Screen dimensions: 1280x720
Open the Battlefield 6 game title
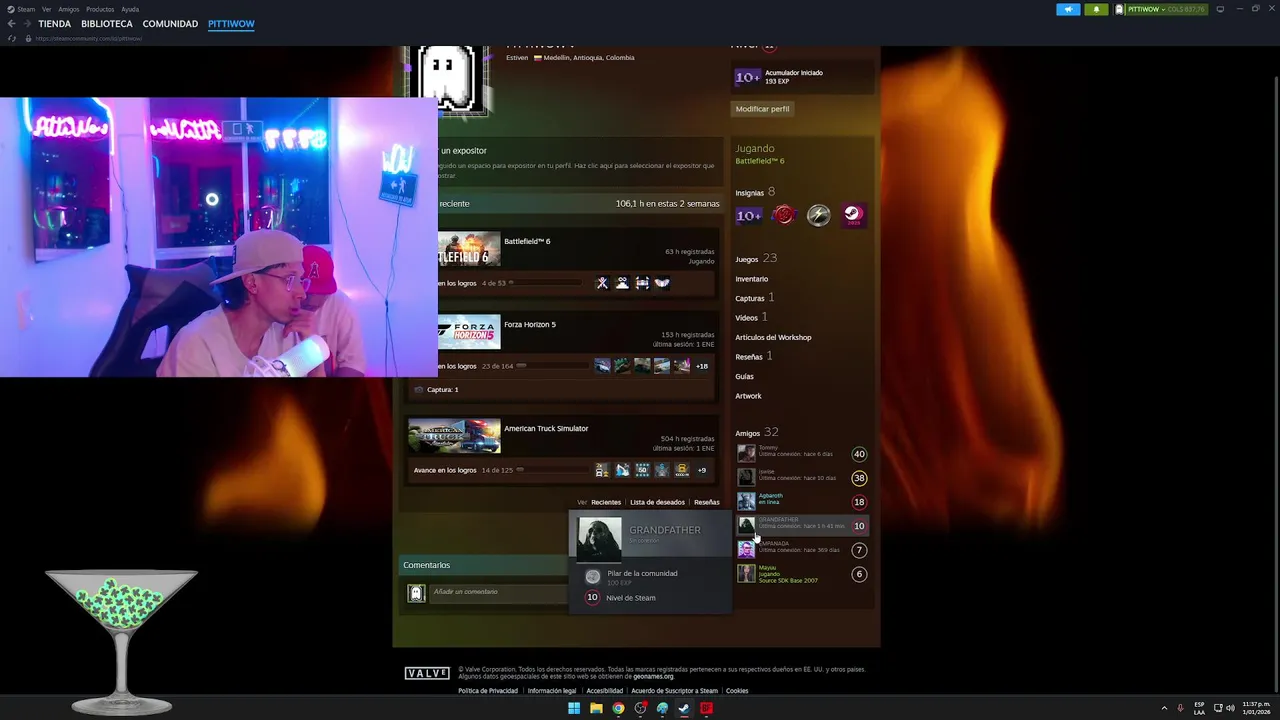click(x=527, y=241)
